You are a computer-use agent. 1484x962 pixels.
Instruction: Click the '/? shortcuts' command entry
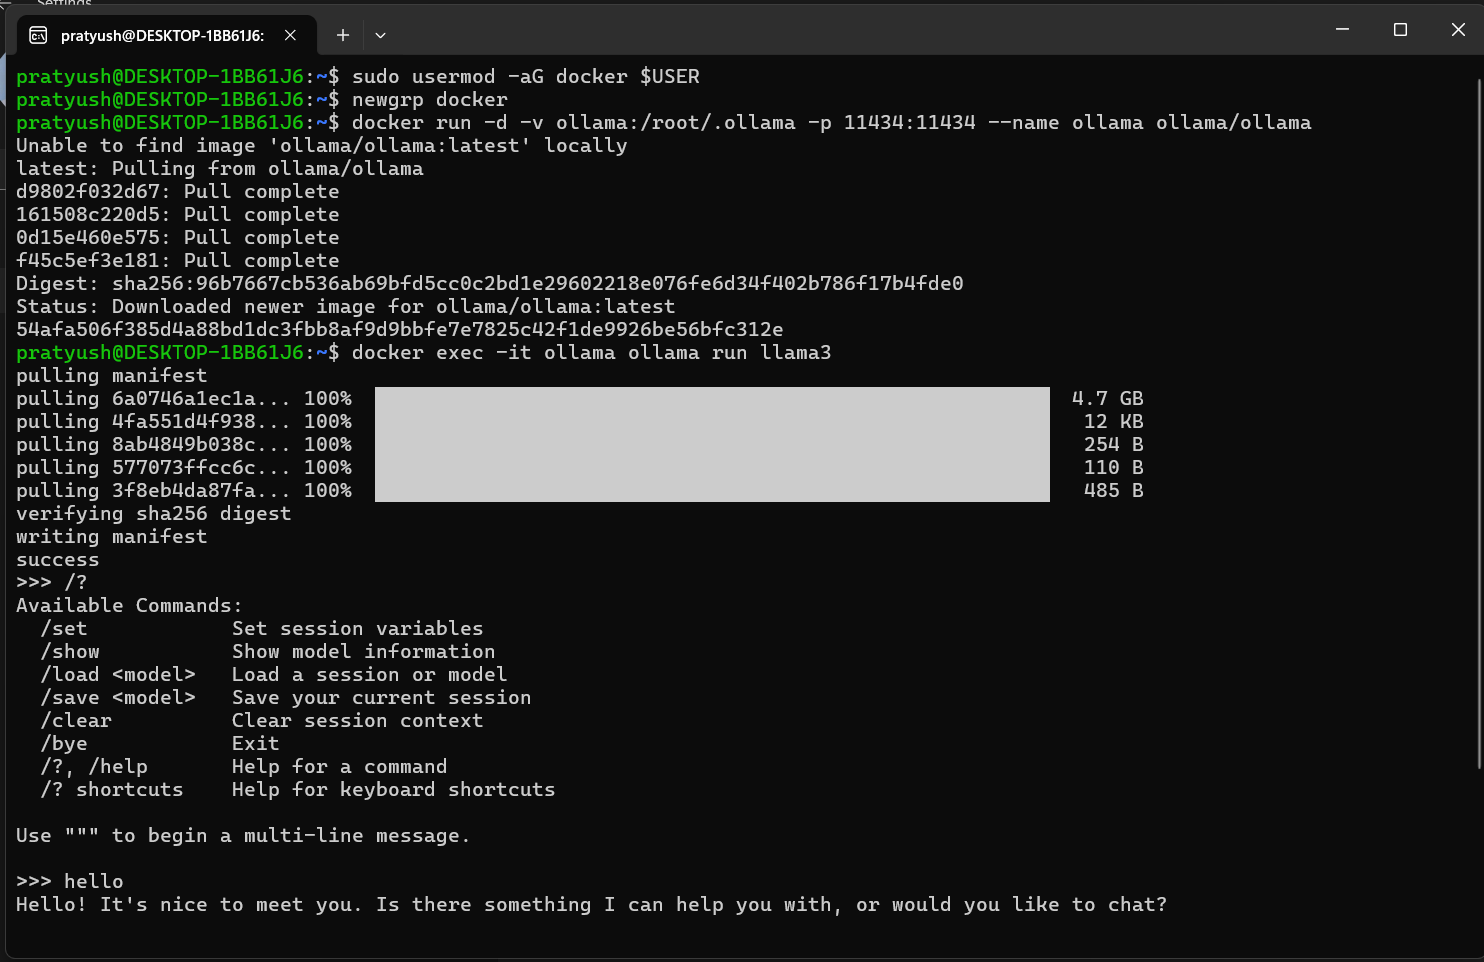(x=112, y=790)
